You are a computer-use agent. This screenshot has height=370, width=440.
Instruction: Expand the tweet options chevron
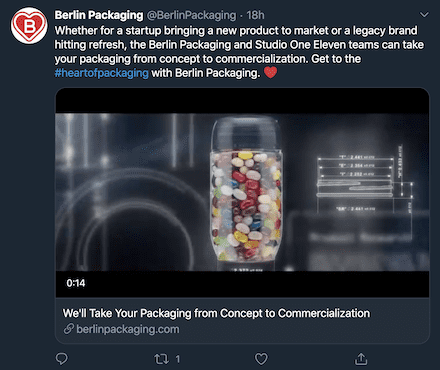point(424,15)
